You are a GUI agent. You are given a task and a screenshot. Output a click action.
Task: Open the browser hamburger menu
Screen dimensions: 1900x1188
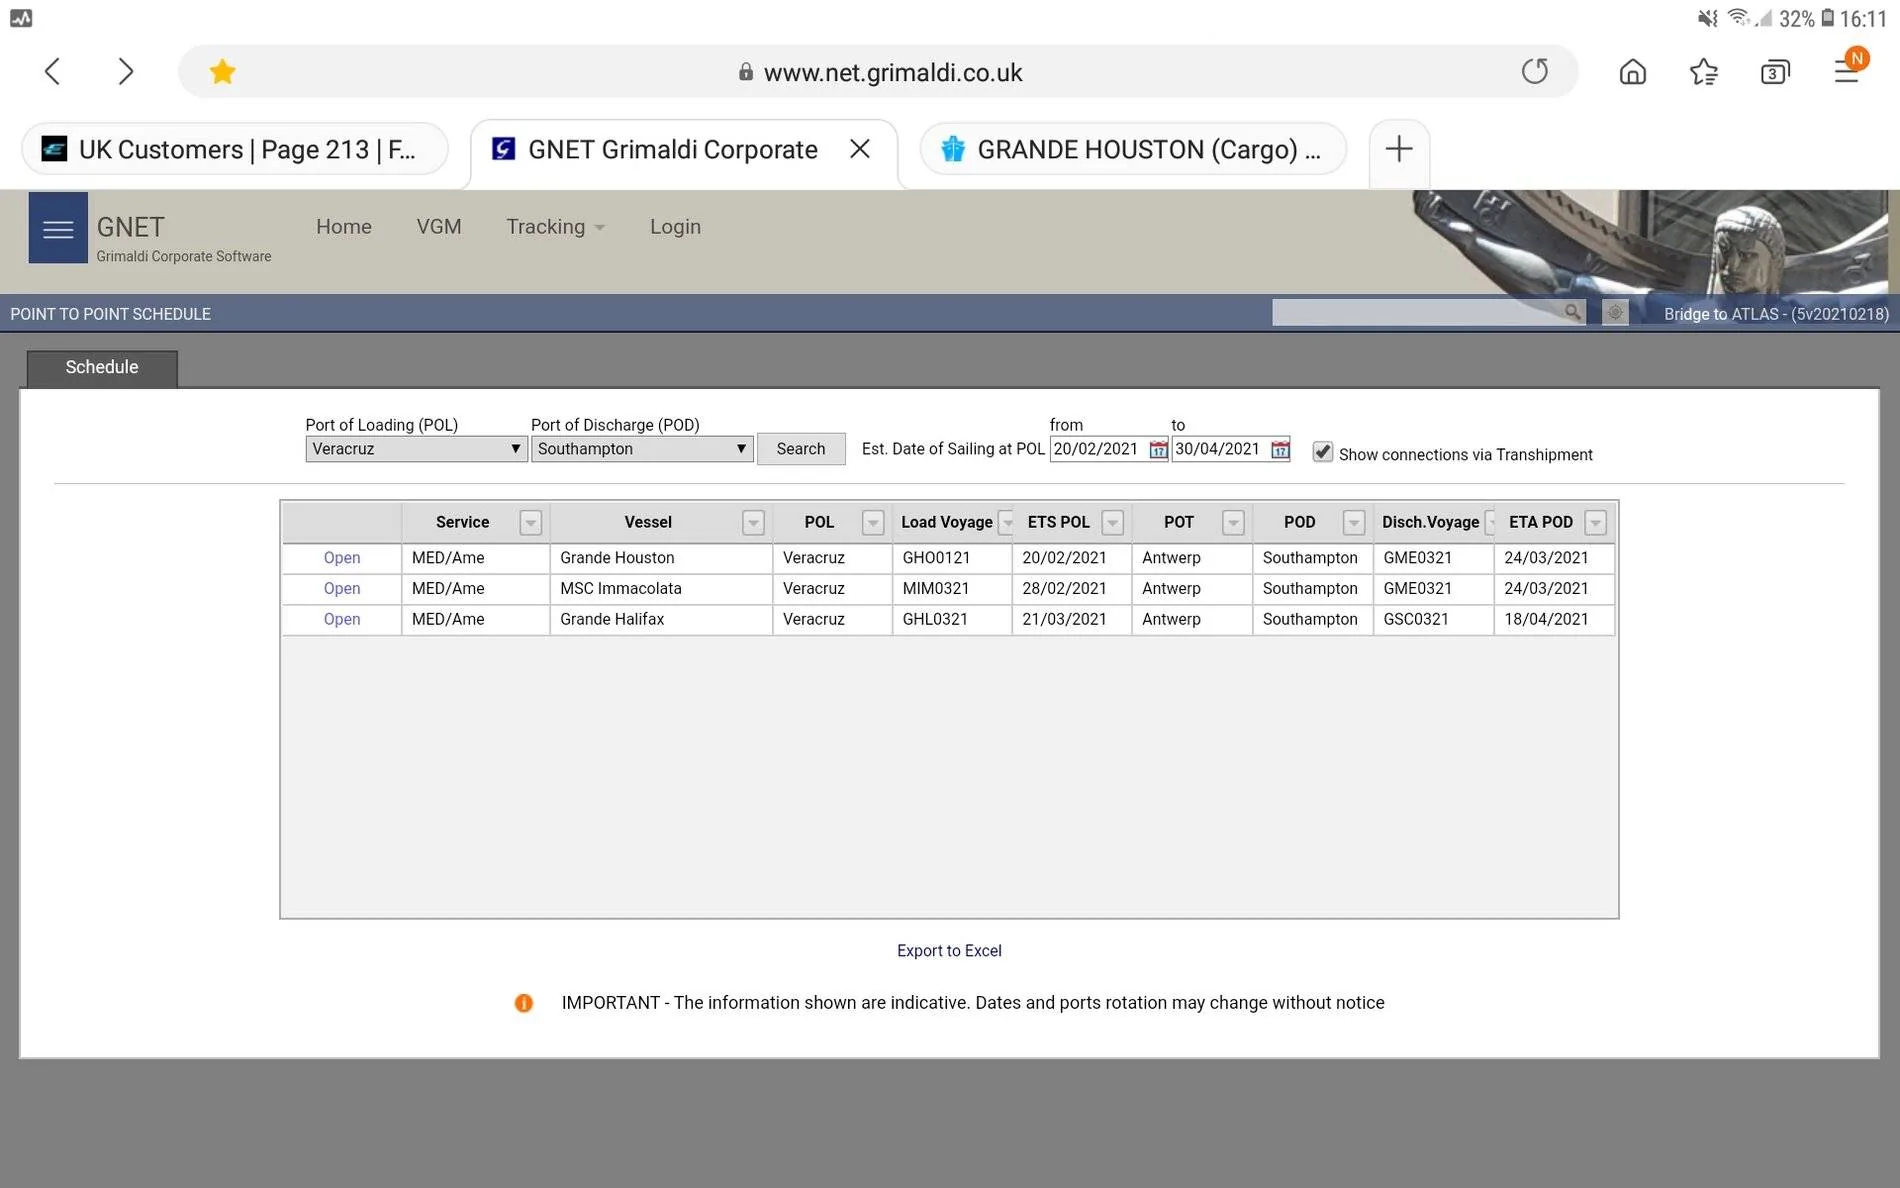[1847, 70]
